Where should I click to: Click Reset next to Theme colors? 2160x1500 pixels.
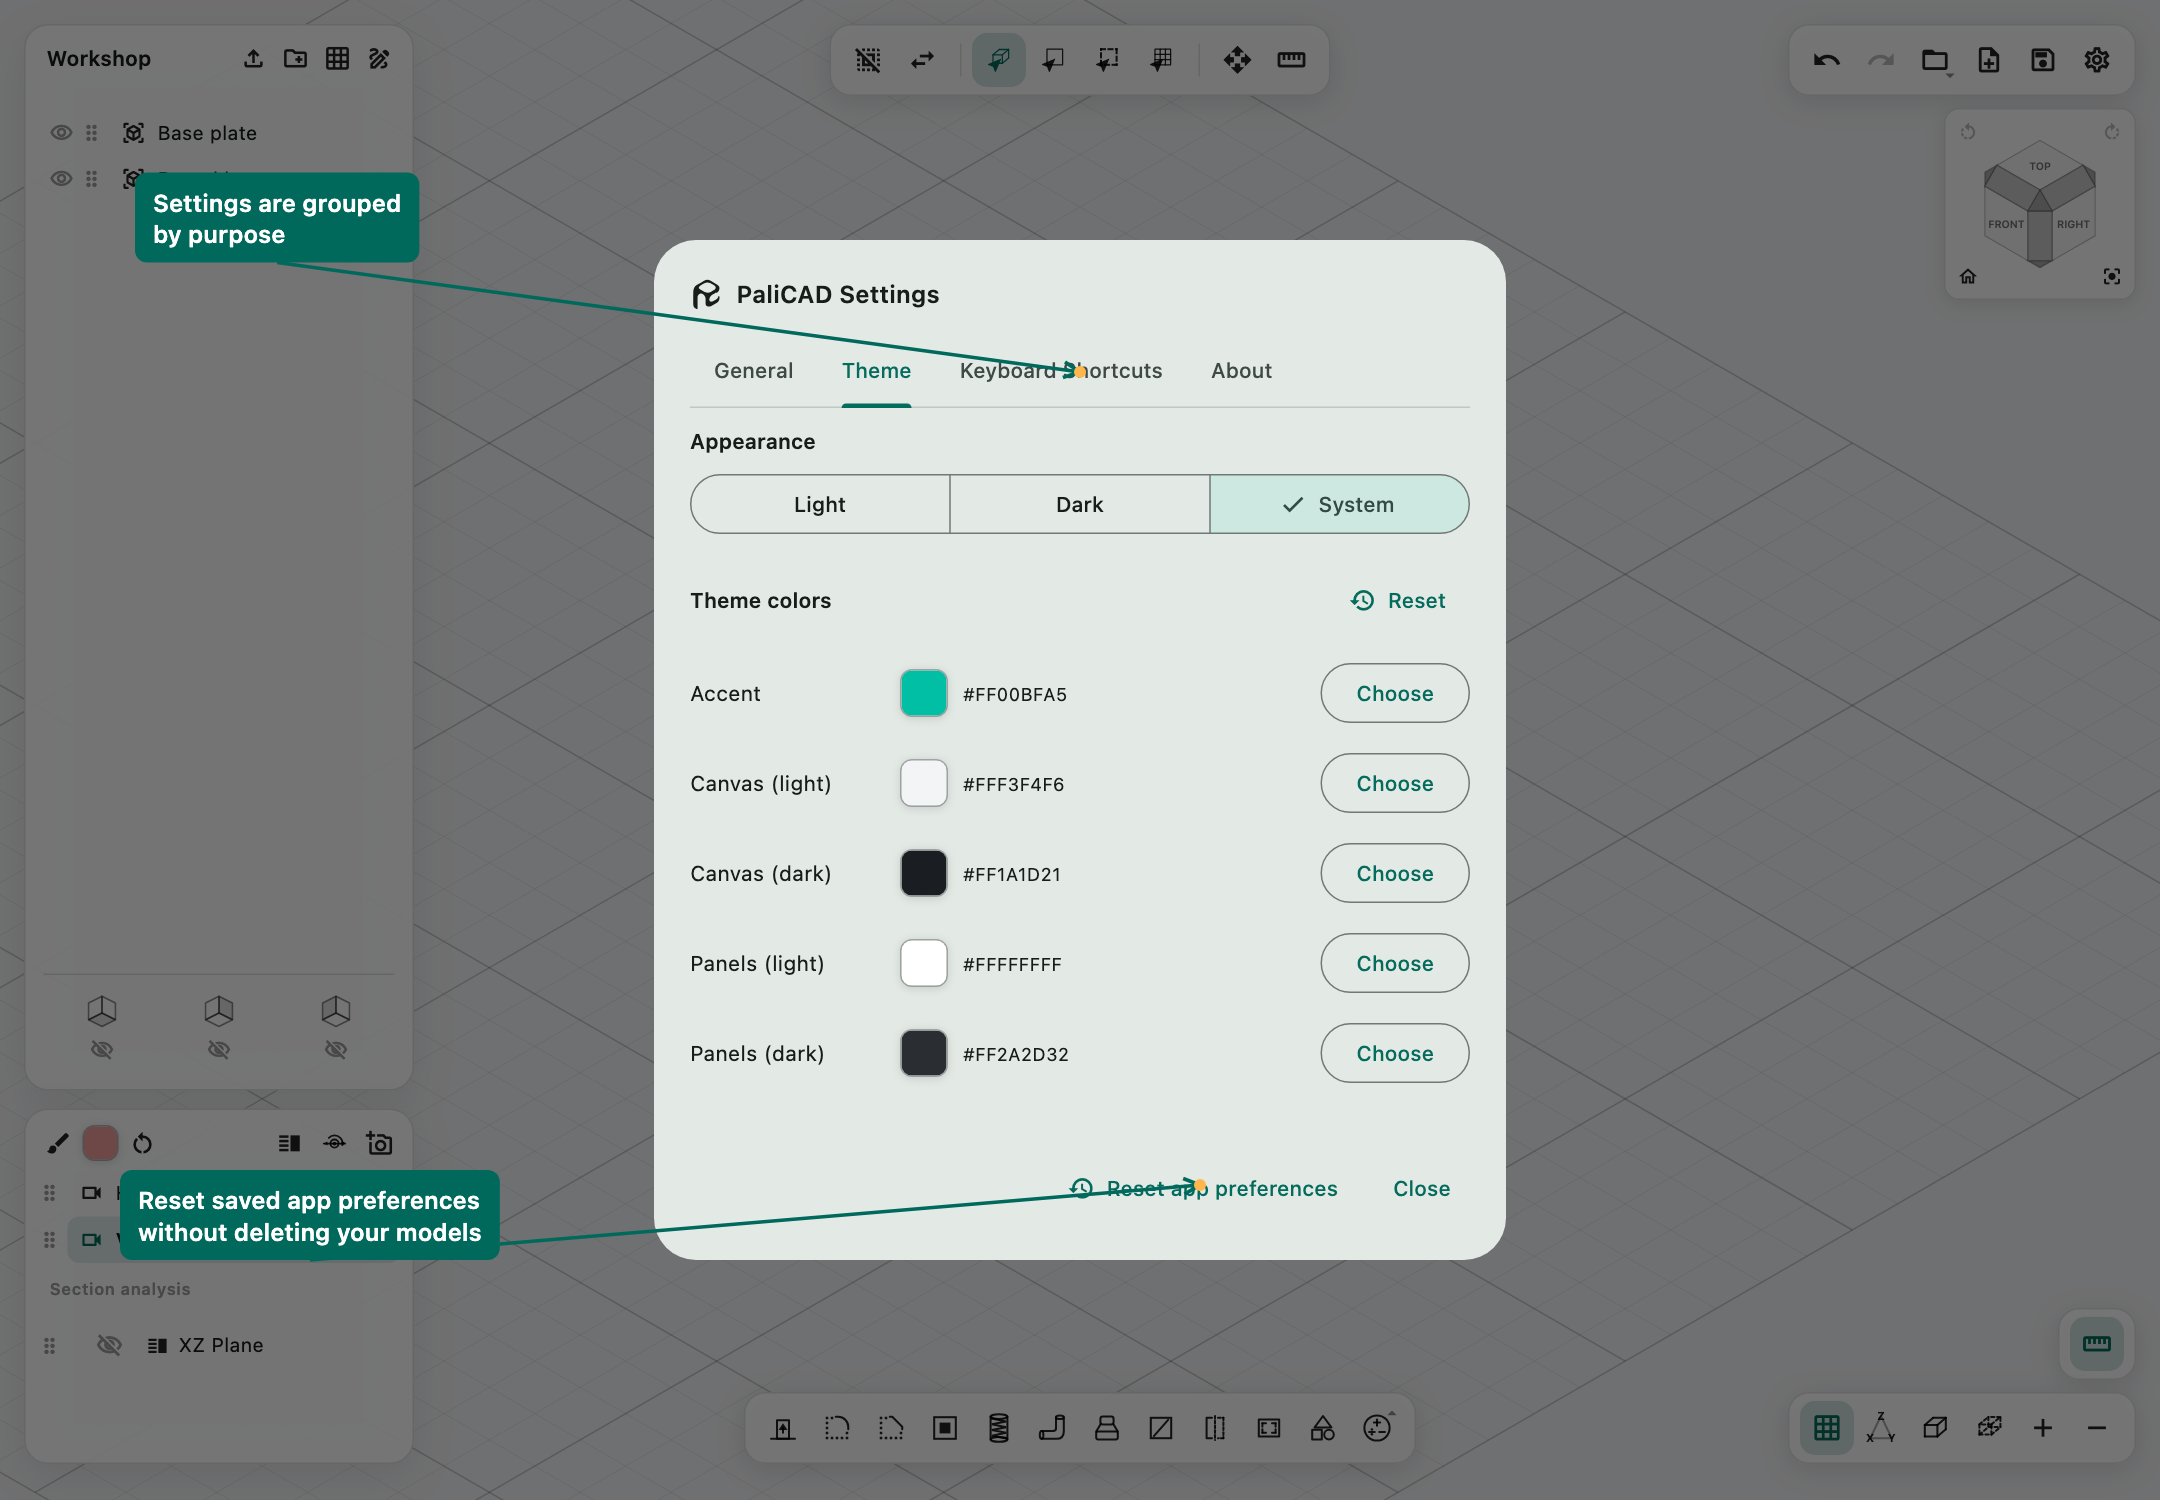[1398, 600]
